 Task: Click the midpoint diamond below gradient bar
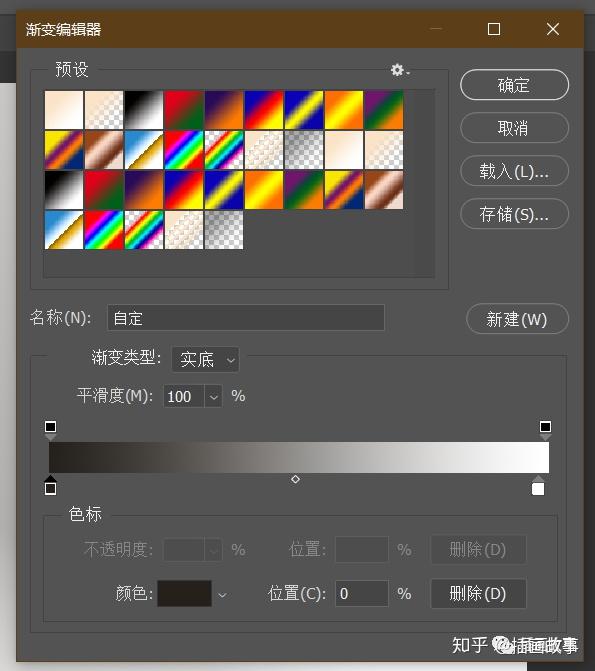click(295, 479)
